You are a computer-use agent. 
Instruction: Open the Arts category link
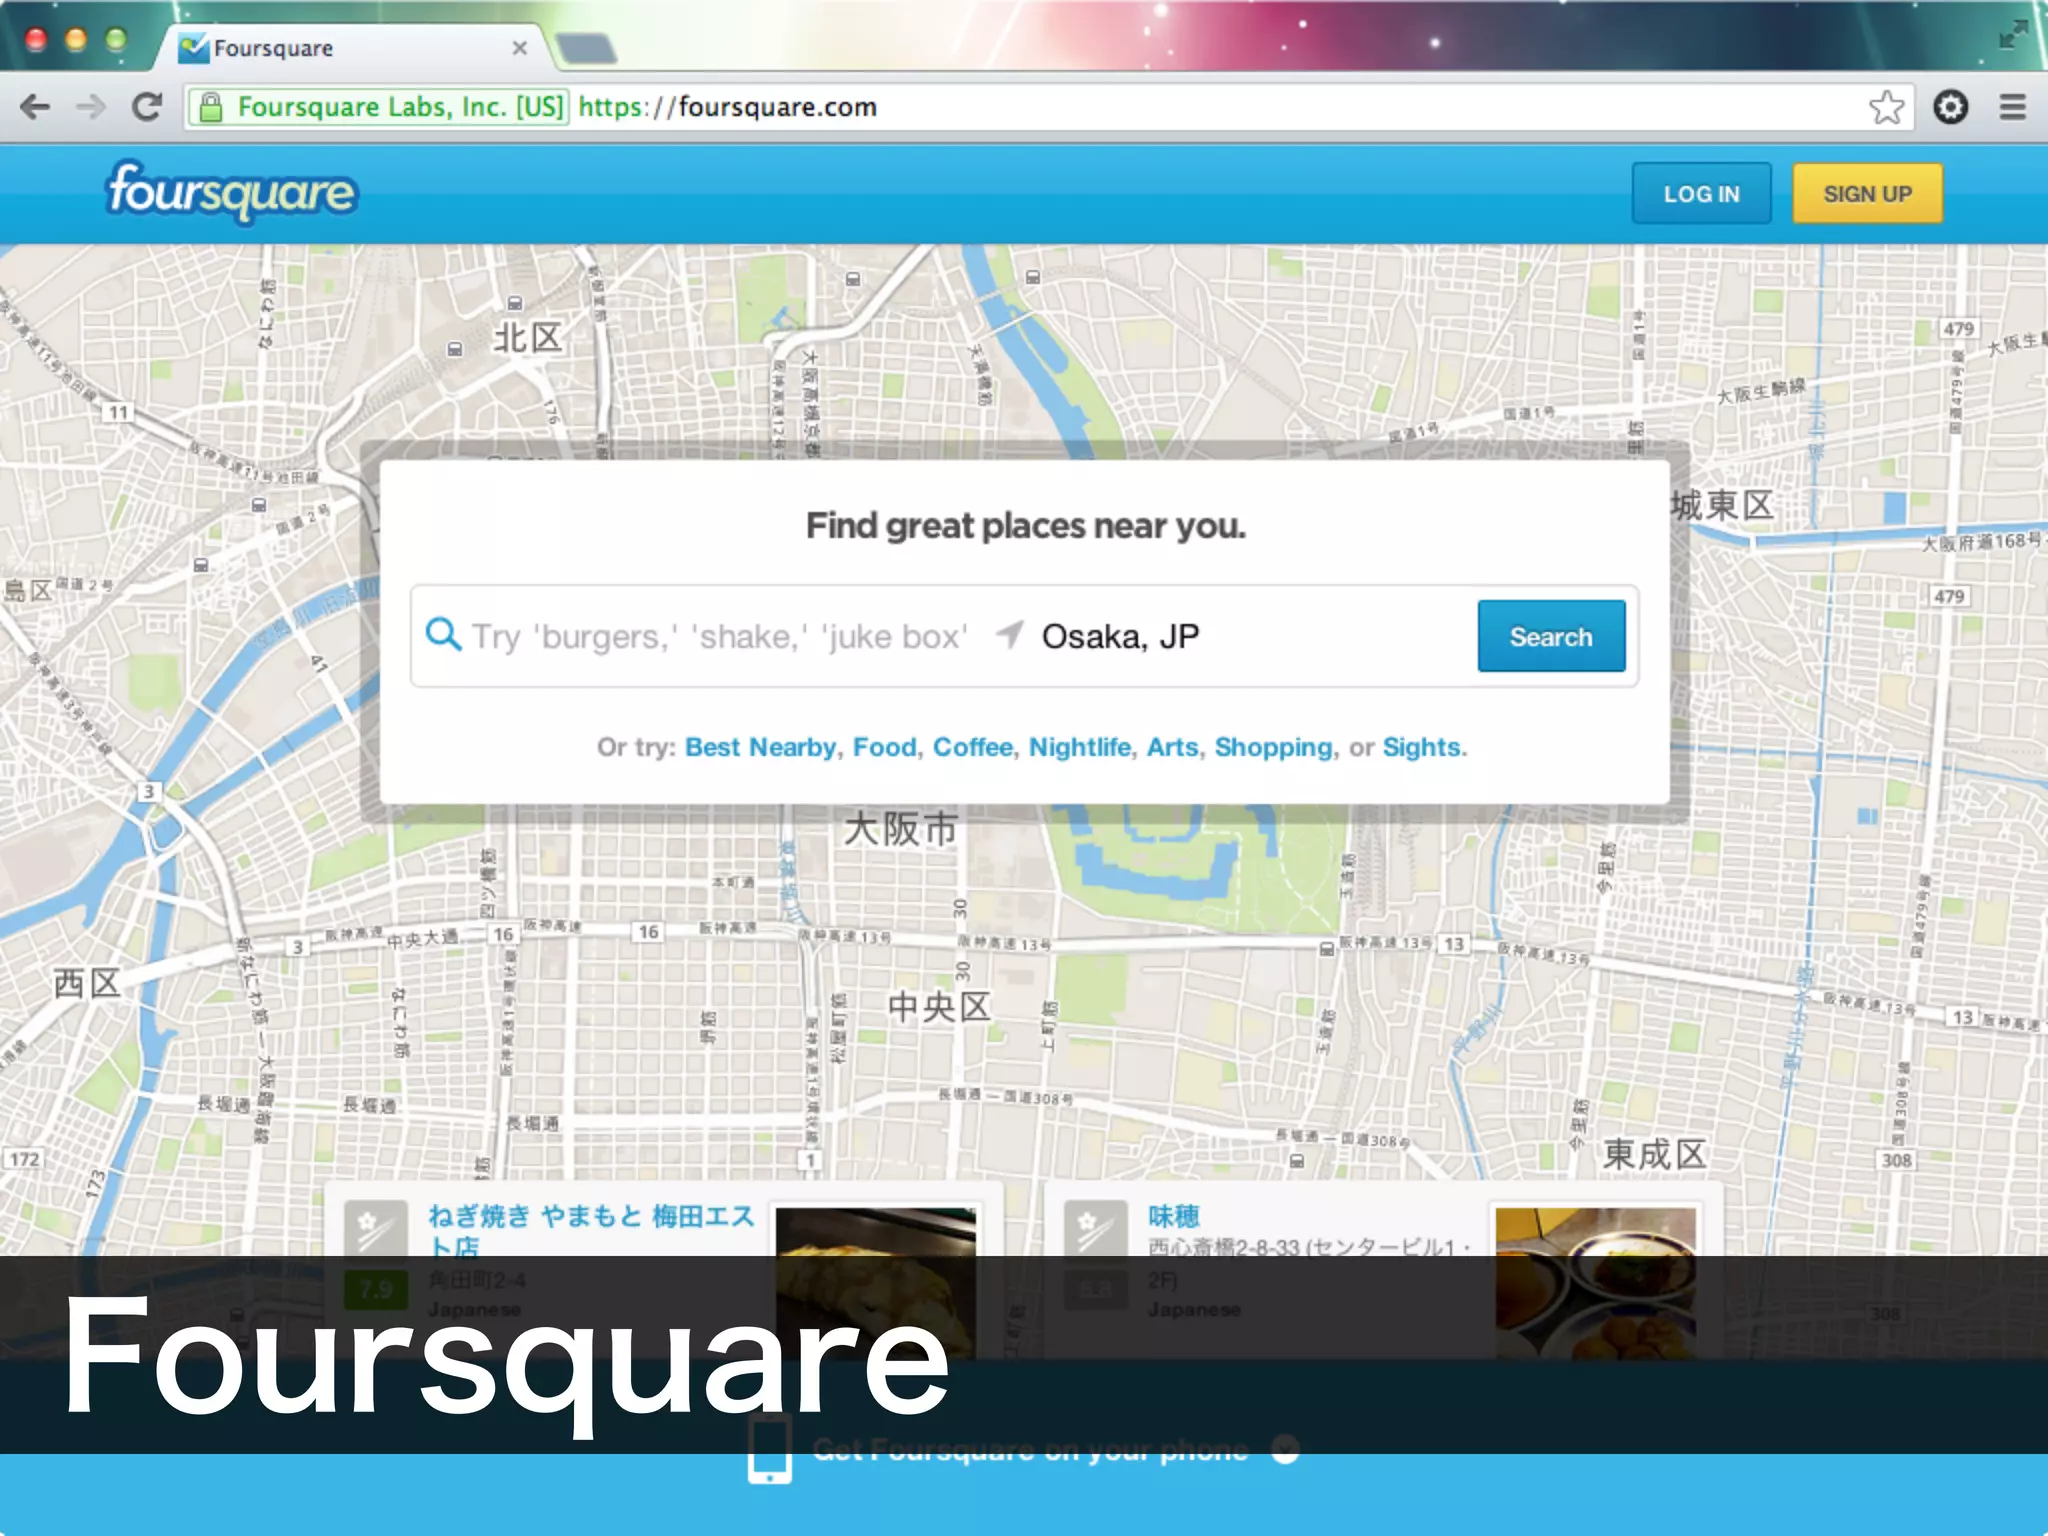click(1172, 747)
